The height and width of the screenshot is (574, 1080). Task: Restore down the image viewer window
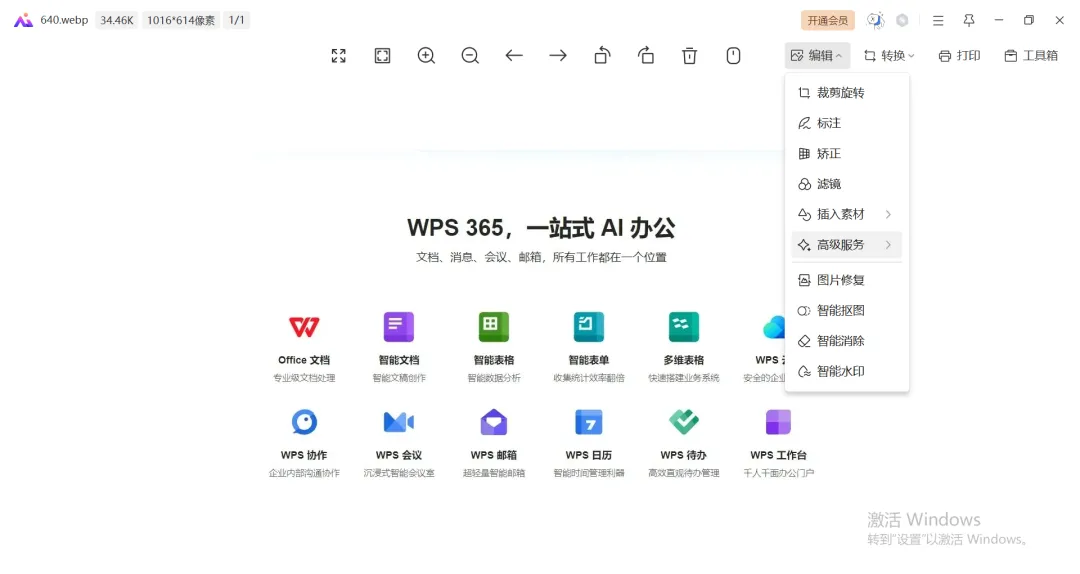pyautogui.click(x=1029, y=21)
